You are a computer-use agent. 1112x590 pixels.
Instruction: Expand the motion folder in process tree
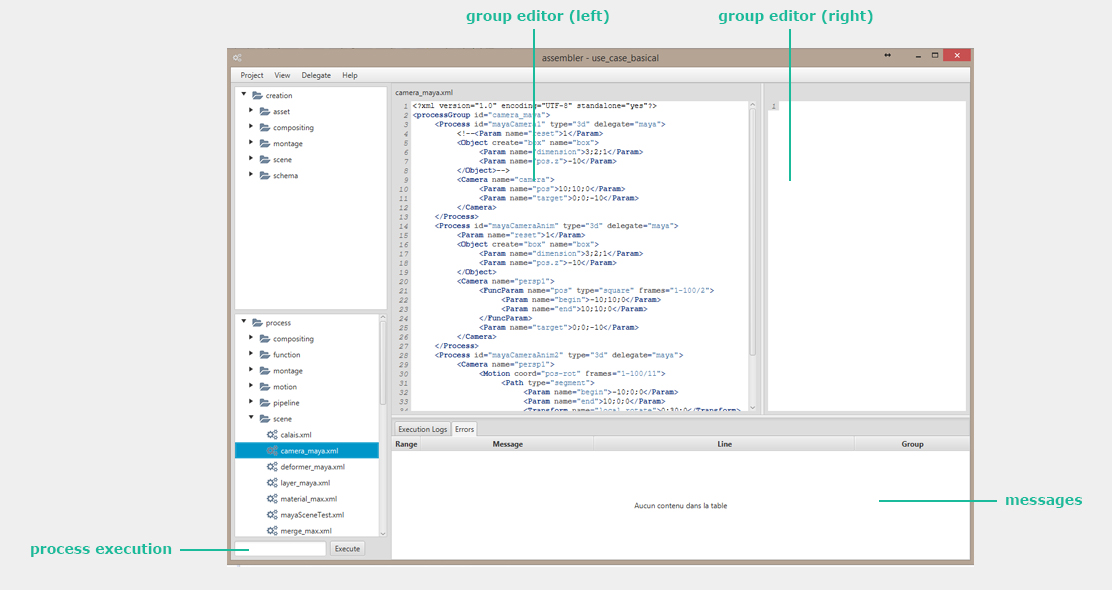pos(251,387)
